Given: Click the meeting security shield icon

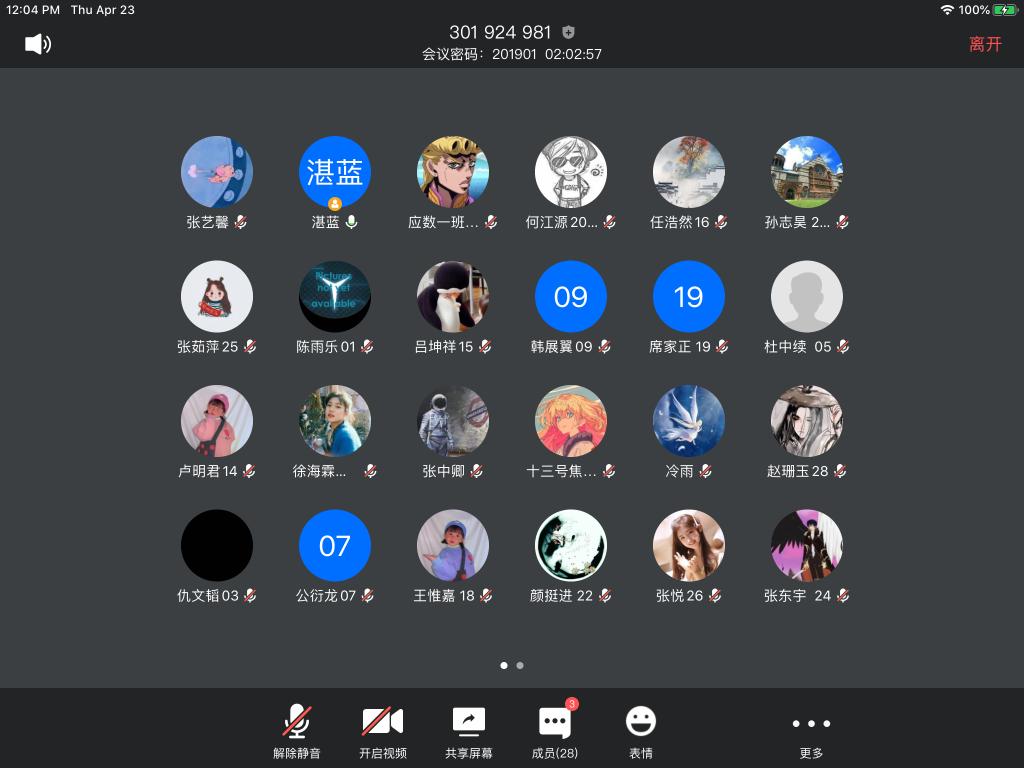Looking at the screenshot, I should [x=569, y=33].
